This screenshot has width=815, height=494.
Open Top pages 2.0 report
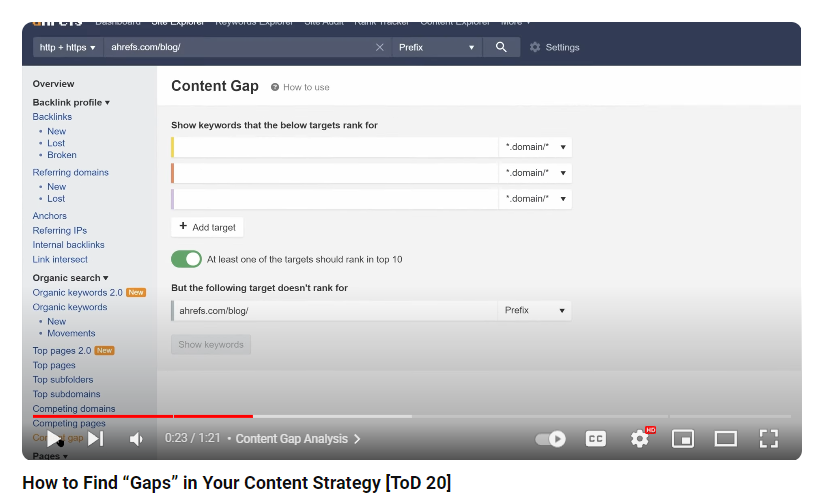[62, 351]
